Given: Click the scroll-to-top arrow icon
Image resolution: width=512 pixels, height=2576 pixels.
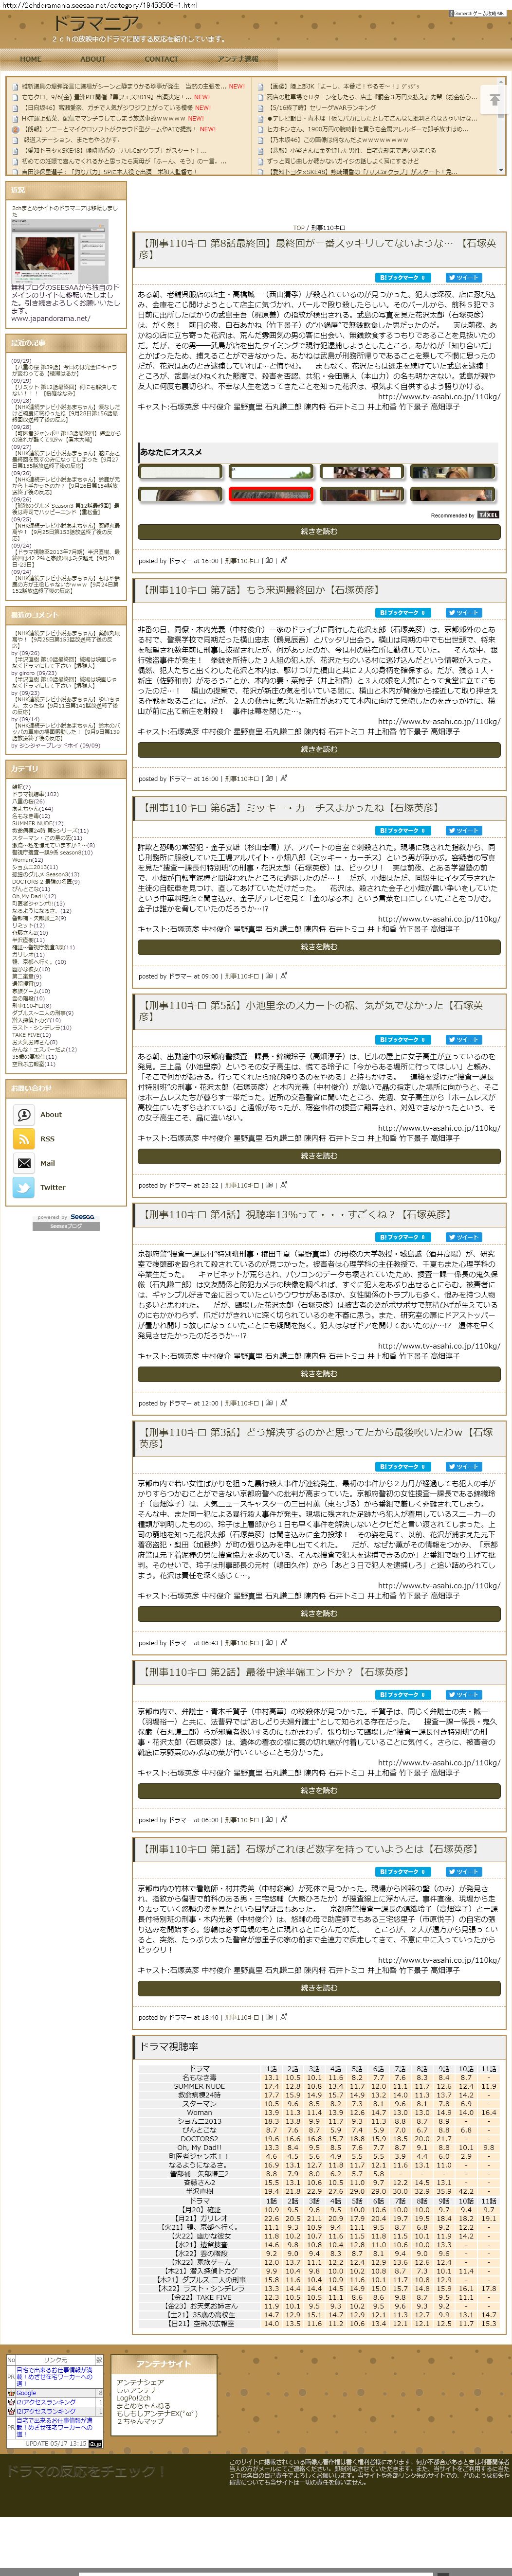Looking at the screenshot, I should coord(494,99).
